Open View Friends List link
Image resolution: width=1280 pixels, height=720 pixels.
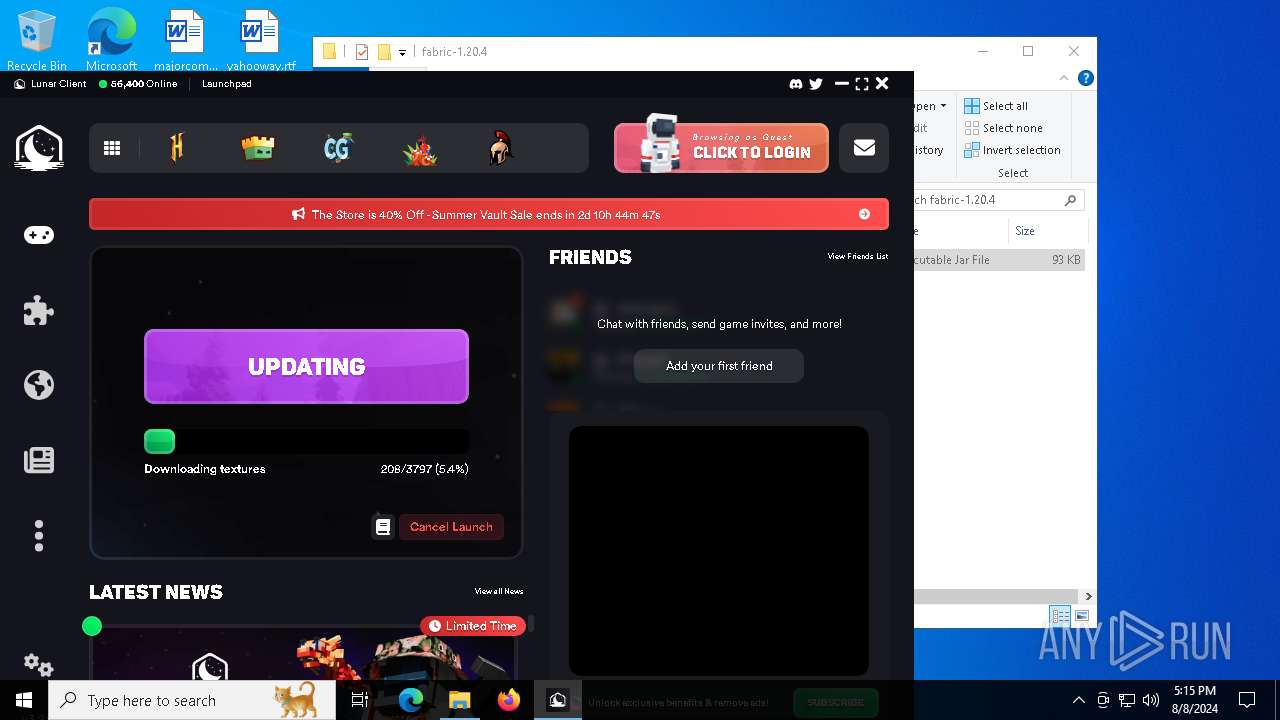[858, 257]
